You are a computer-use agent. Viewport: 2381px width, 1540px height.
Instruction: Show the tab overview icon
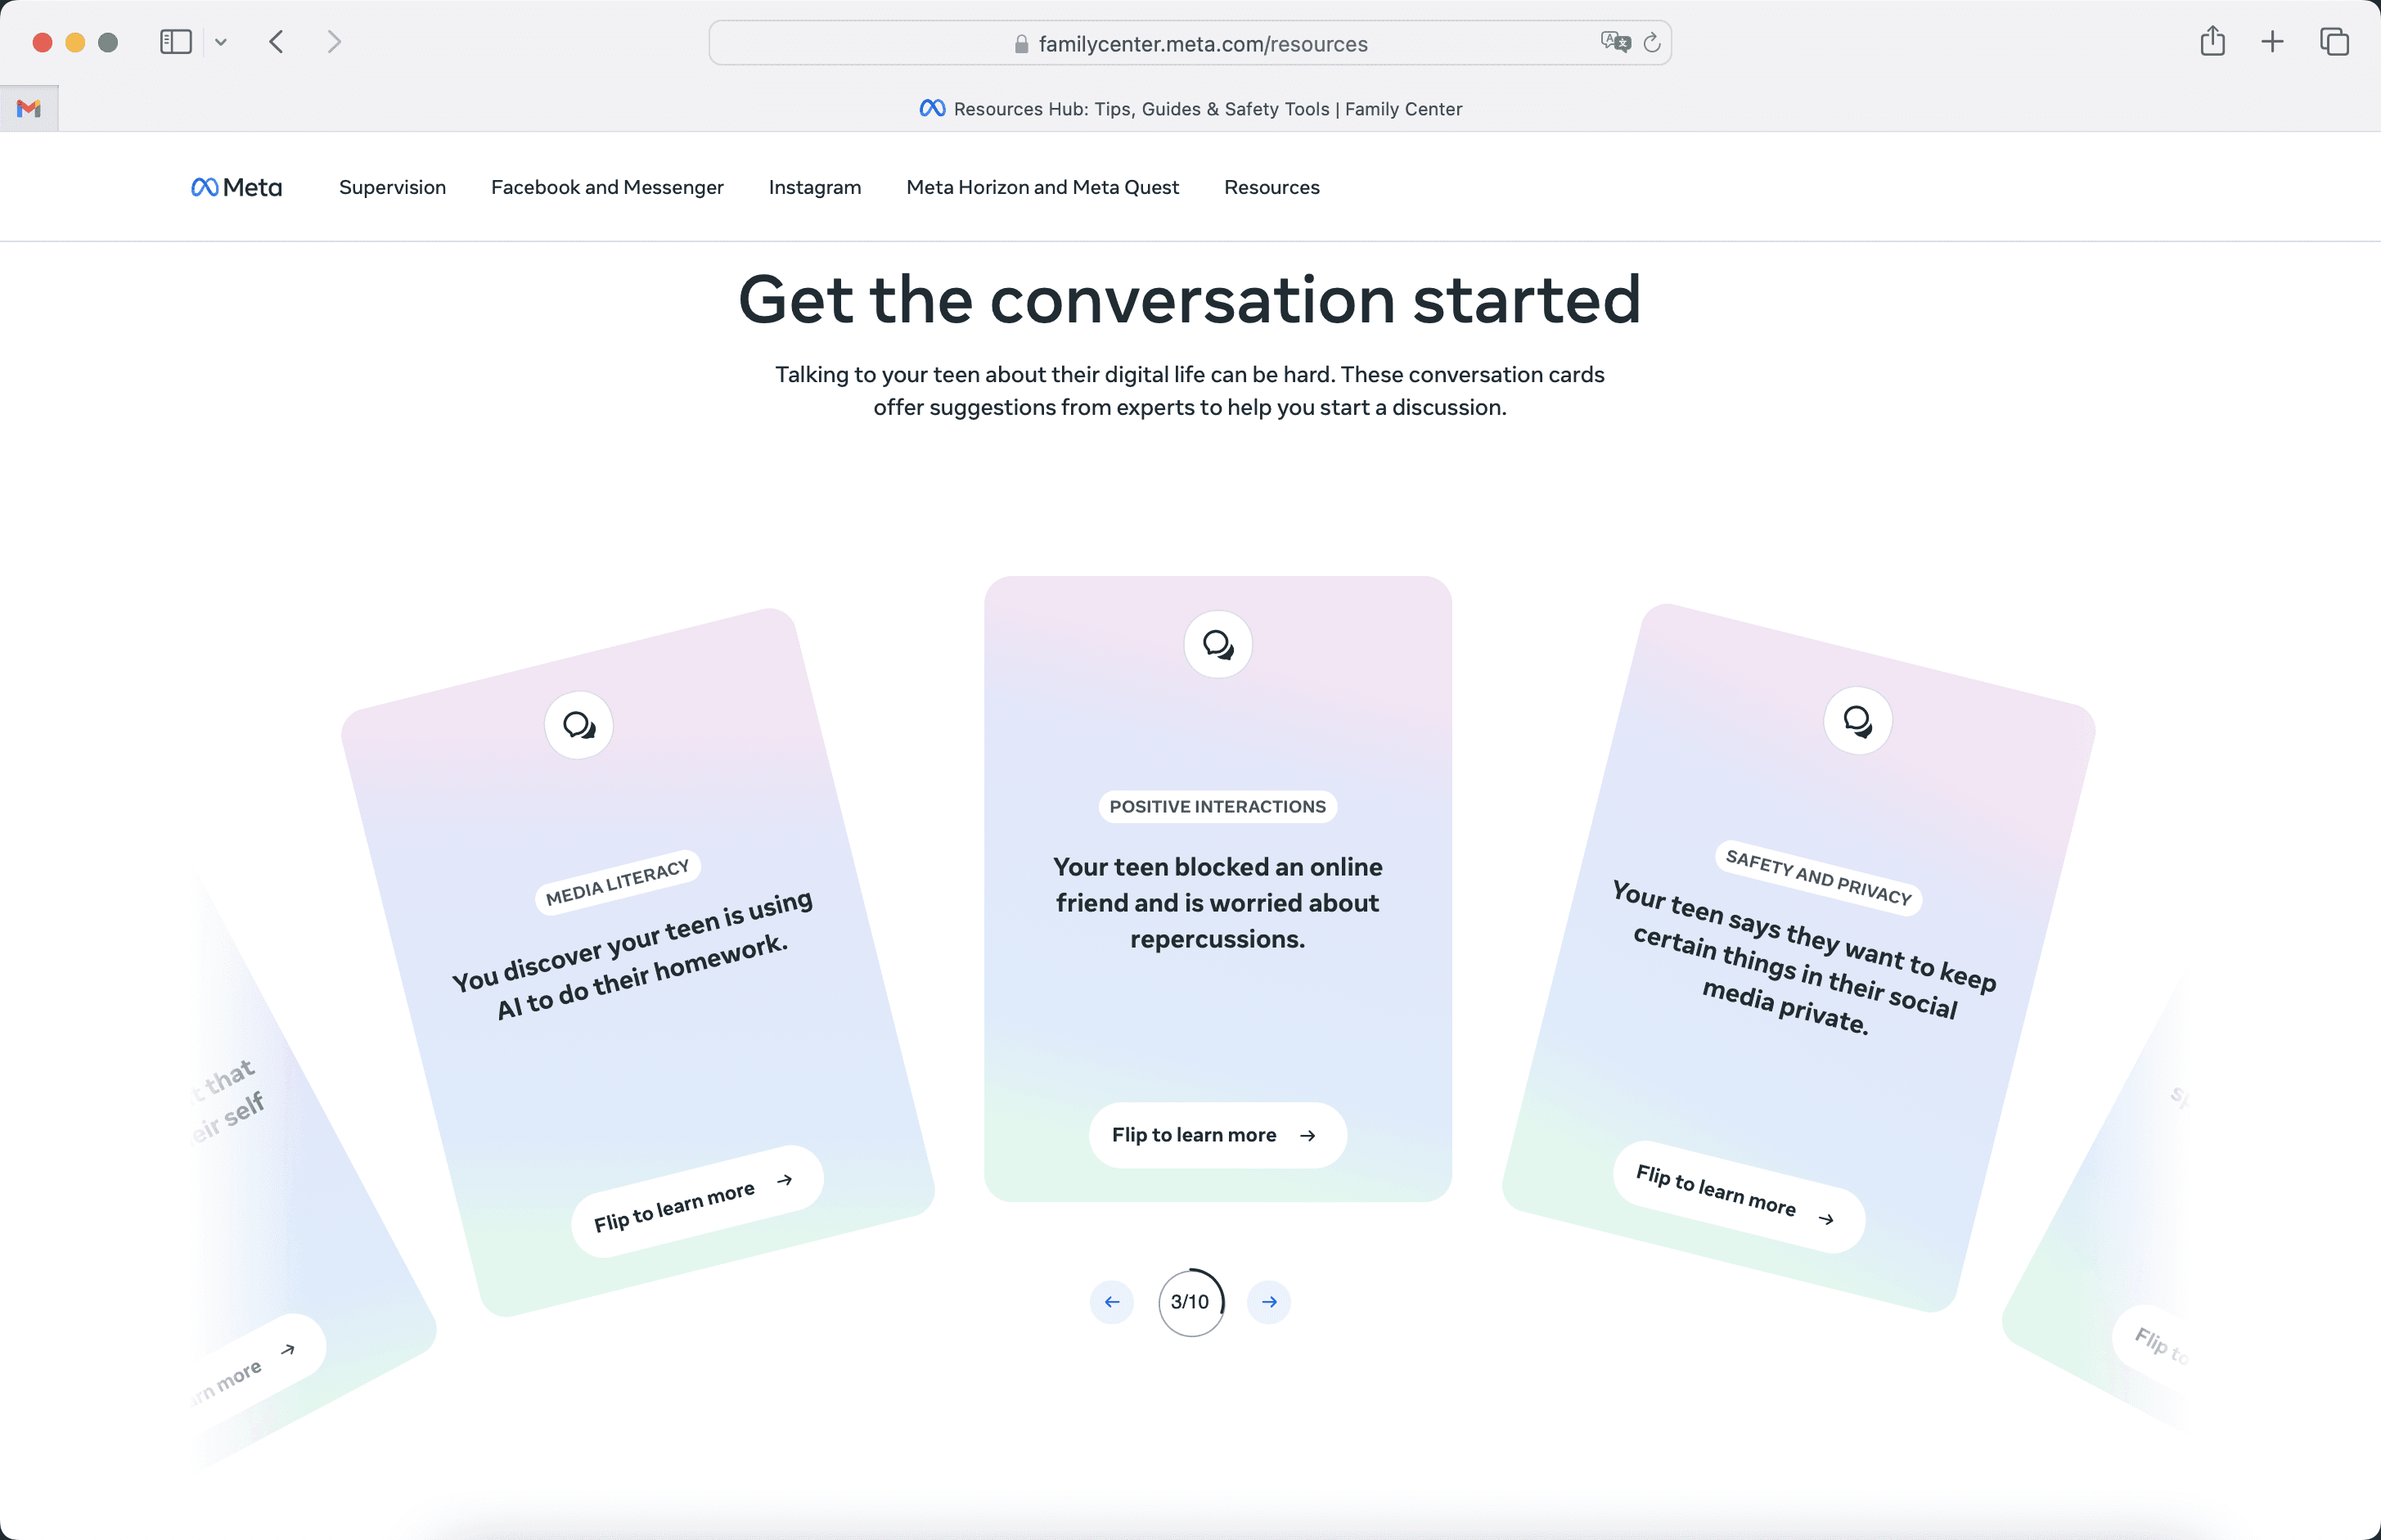coord(2334,42)
